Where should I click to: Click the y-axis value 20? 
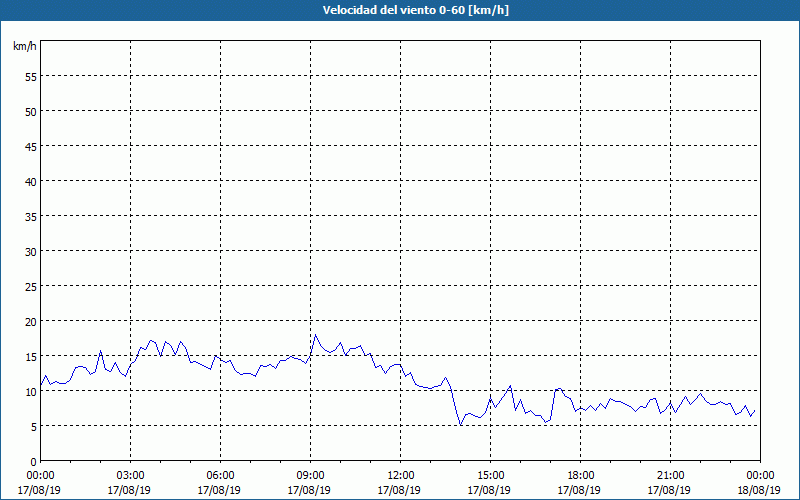point(31,321)
